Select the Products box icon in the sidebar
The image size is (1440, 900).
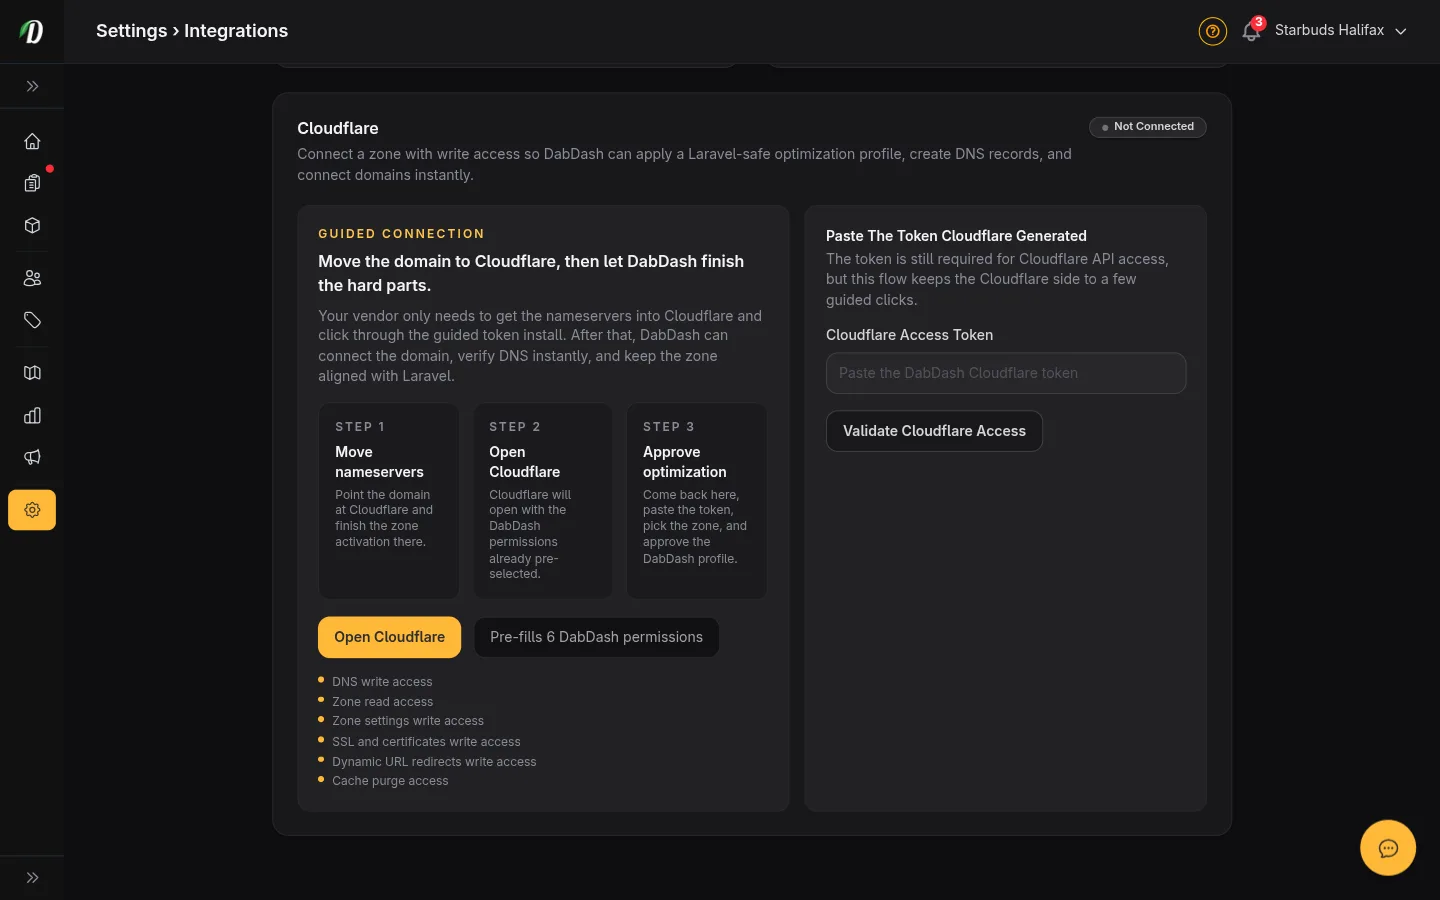click(x=32, y=226)
